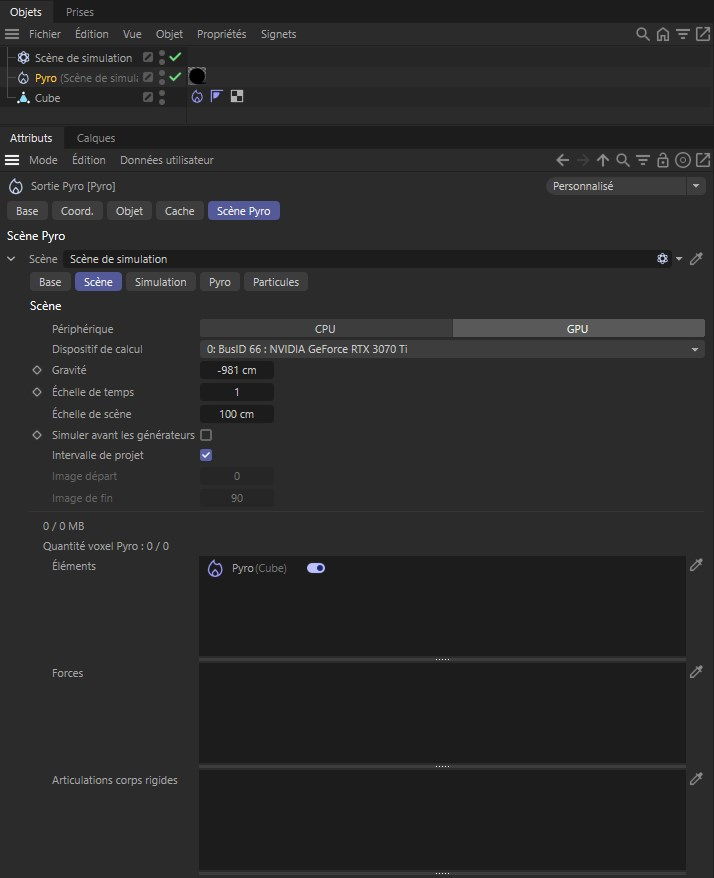Open the Attributs panel in a new window

coord(703,160)
